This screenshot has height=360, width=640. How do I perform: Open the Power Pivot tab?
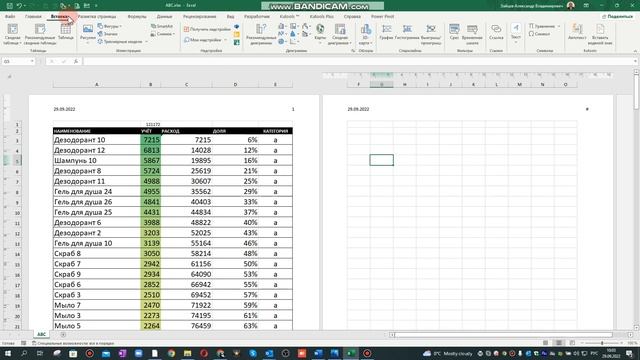click(x=382, y=16)
